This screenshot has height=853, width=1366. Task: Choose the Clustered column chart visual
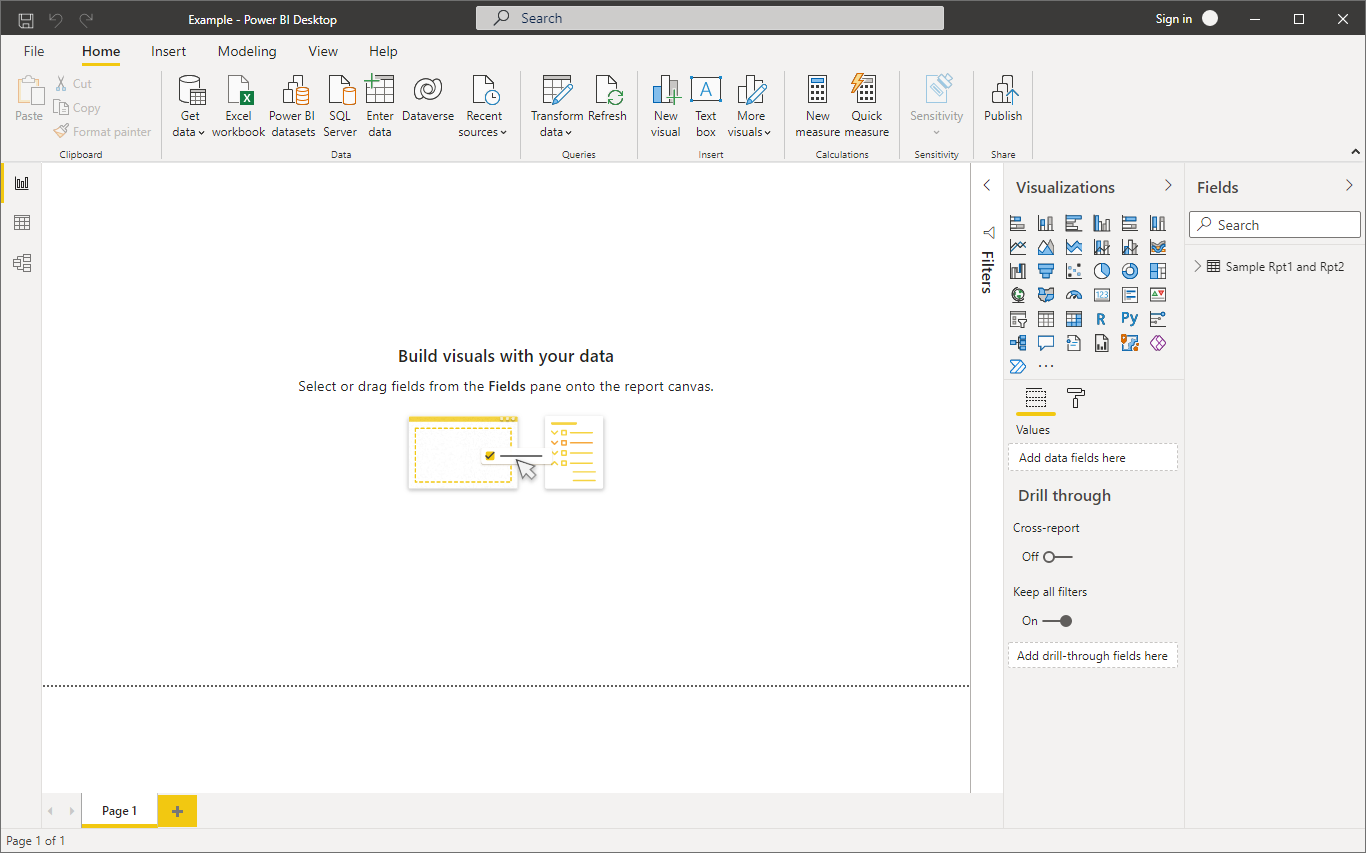pos(1102,223)
